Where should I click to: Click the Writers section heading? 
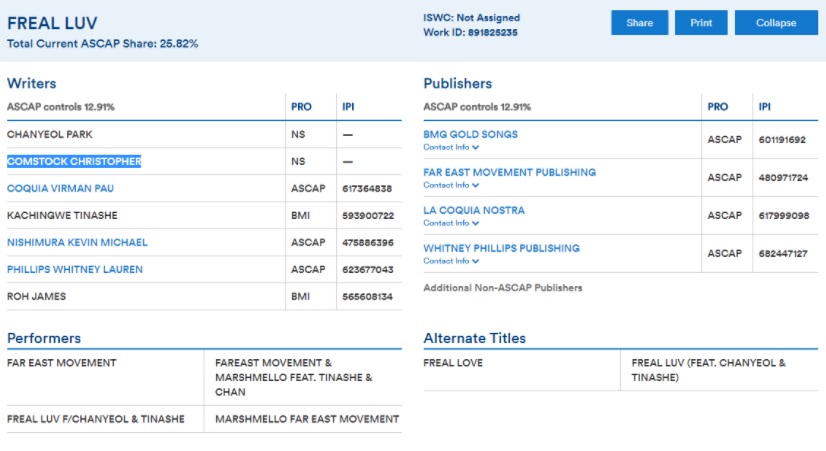[32, 83]
